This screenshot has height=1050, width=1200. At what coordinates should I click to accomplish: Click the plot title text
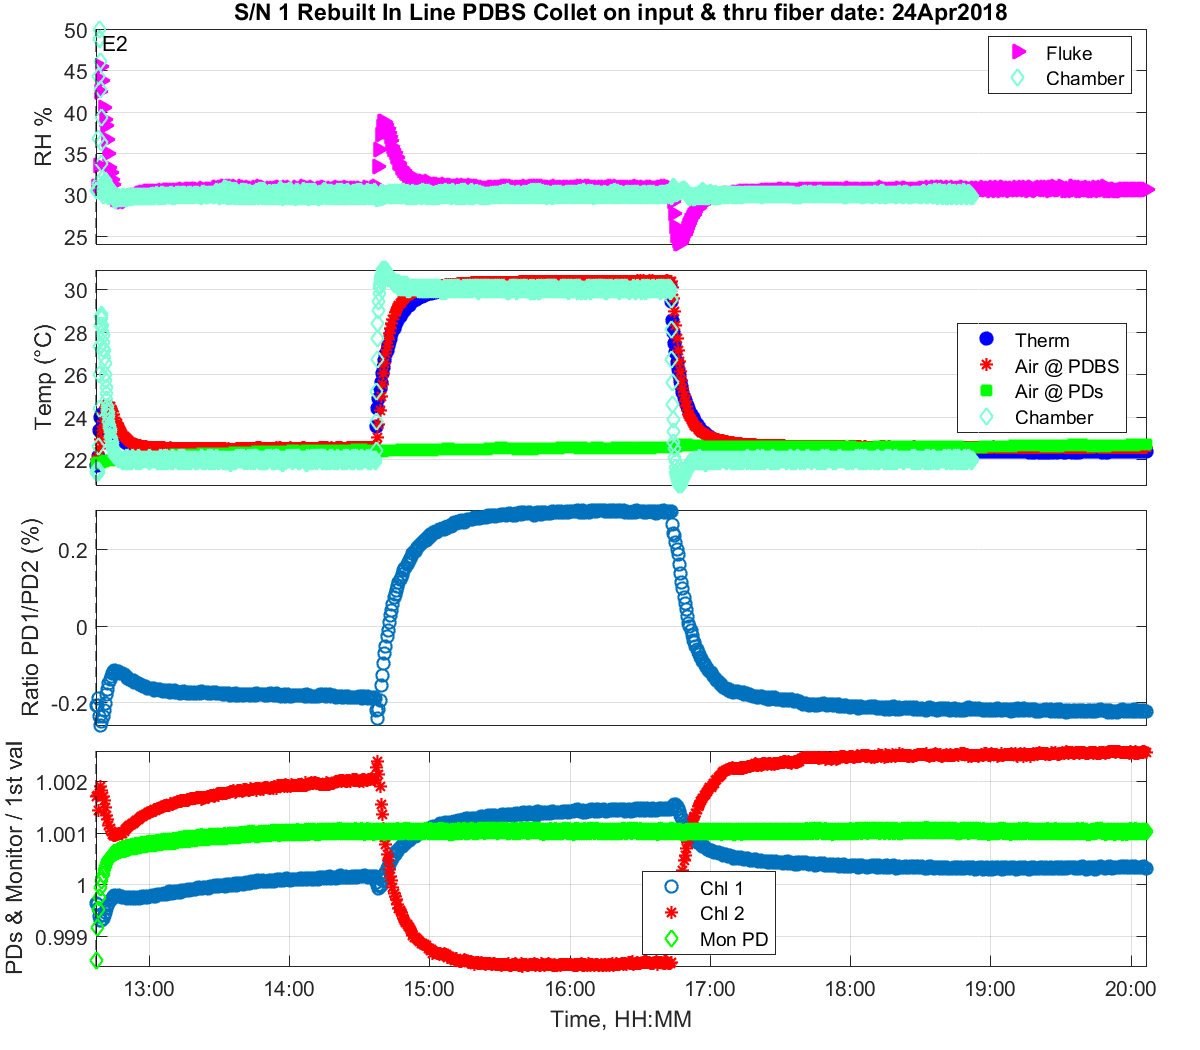[x=621, y=12]
